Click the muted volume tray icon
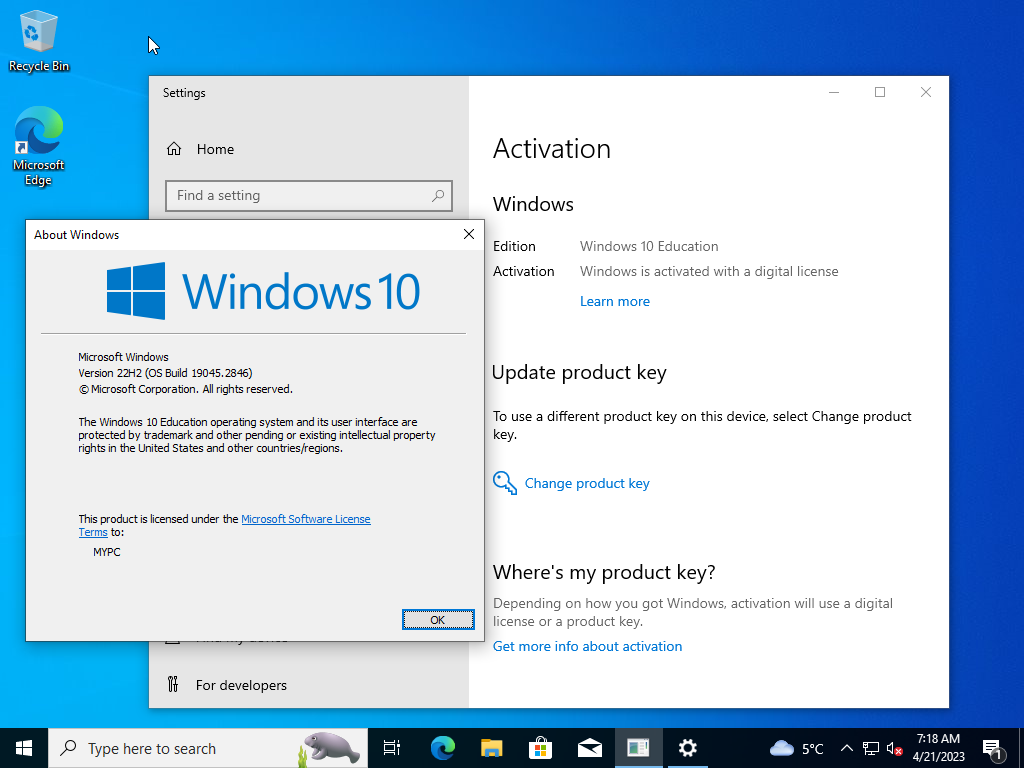The image size is (1024, 768). pyautogui.click(x=894, y=748)
